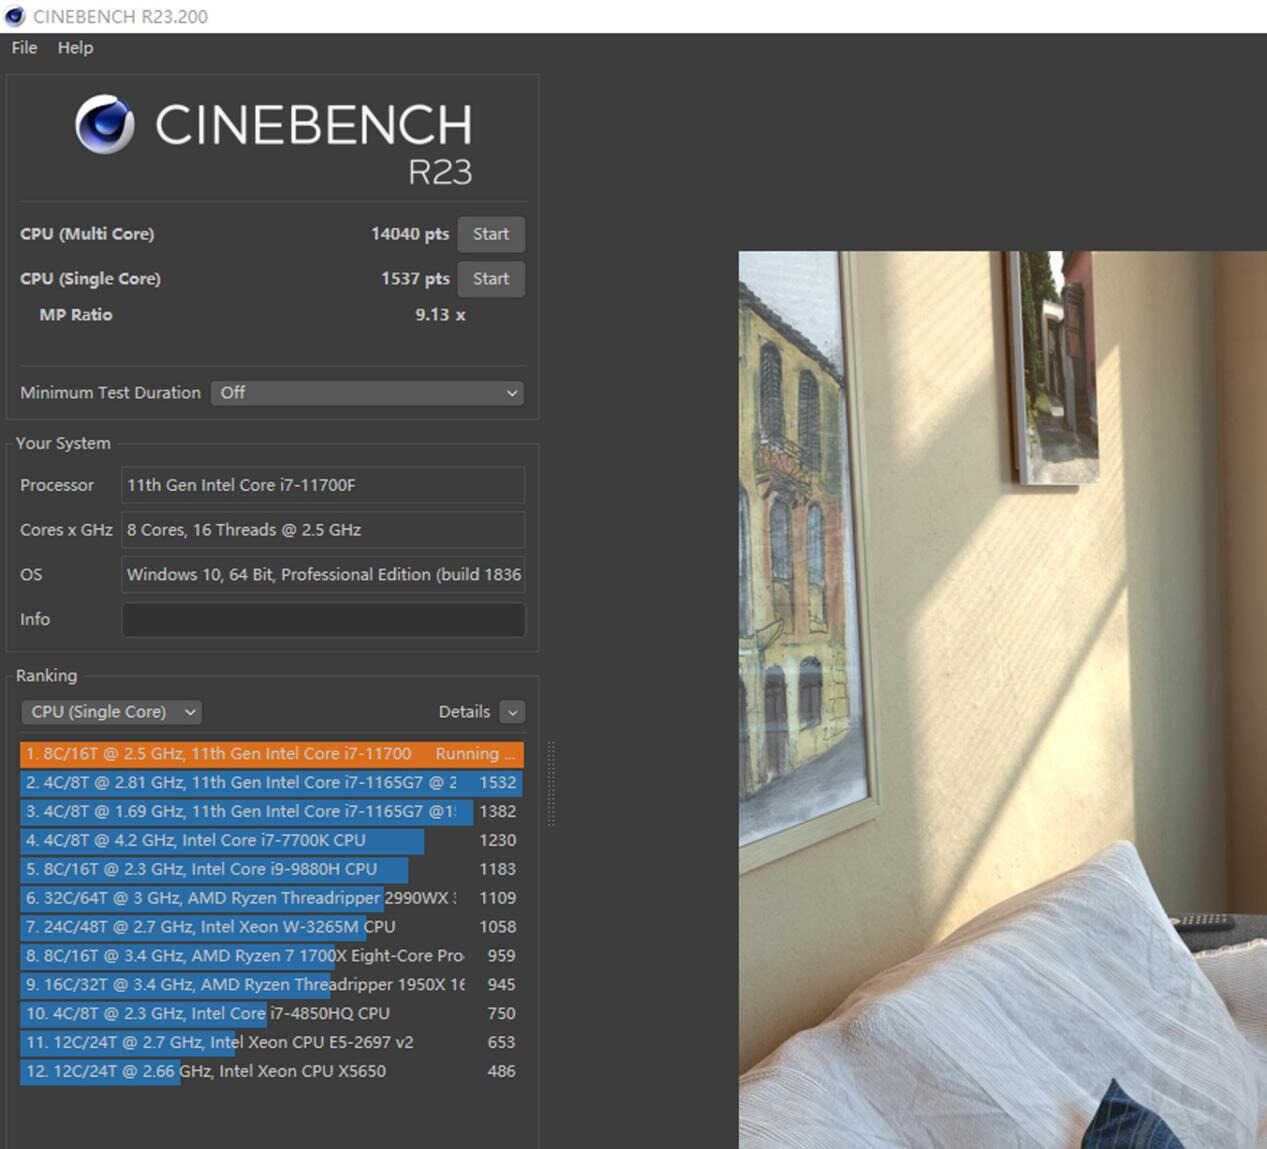Select the i7-1165G7 1.69 GHz ranking row
Image resolution: width=1267 pixels, height=1149 pixels.
(x=272, y=812)
